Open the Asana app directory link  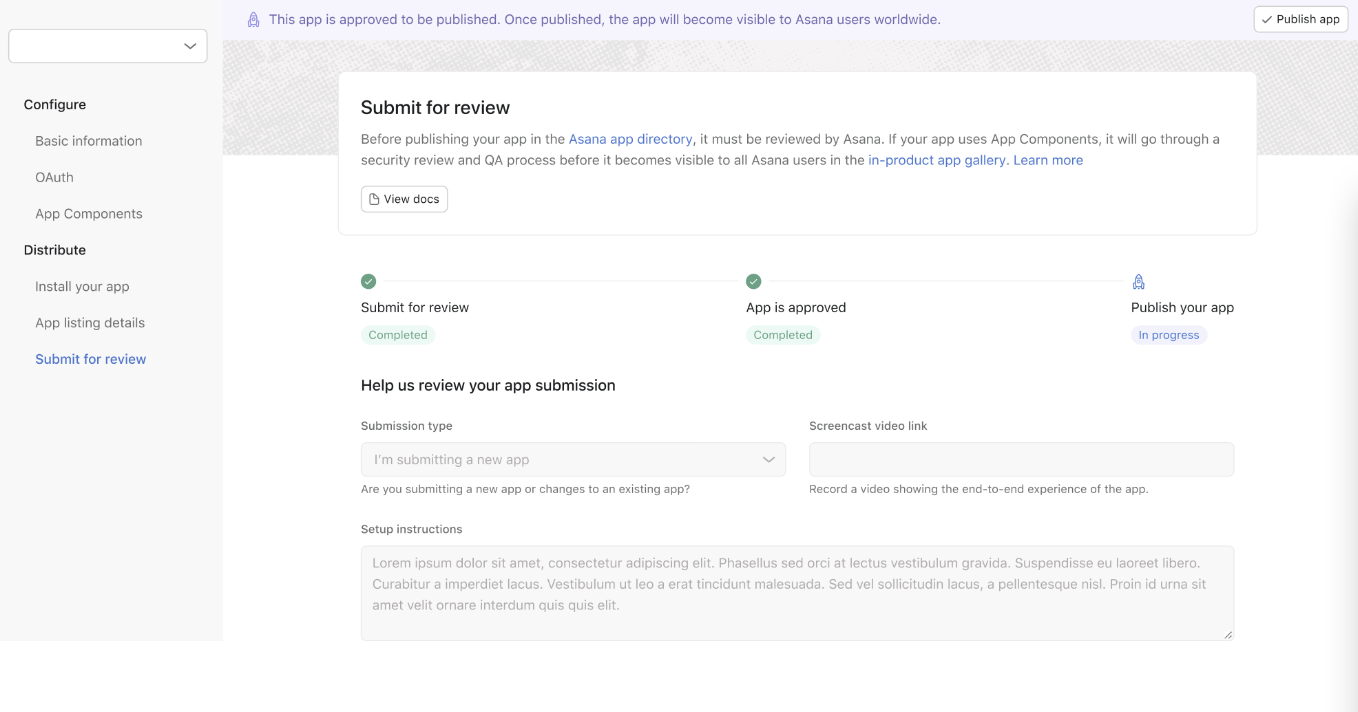(630, 139)
